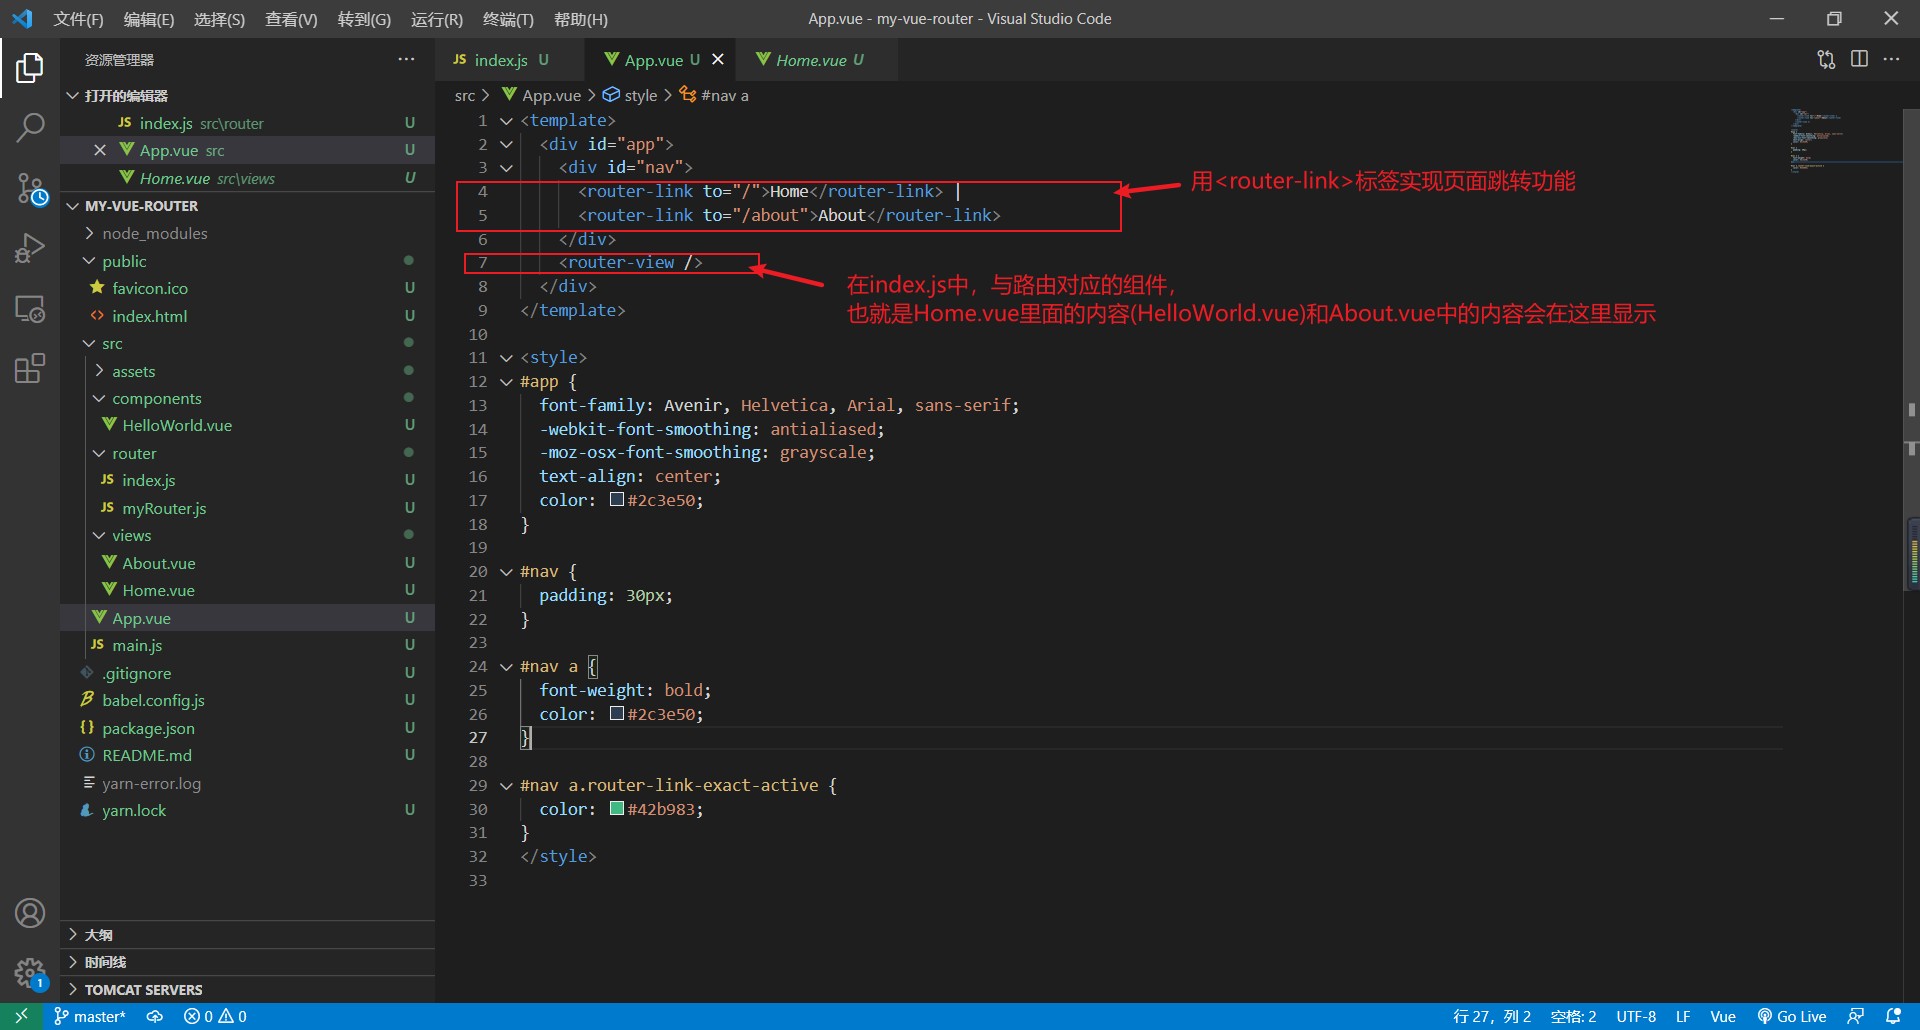This screenshot has width=1920, height=1030.
Task: Close the App.vue editor tab
Action: (718, 60)
